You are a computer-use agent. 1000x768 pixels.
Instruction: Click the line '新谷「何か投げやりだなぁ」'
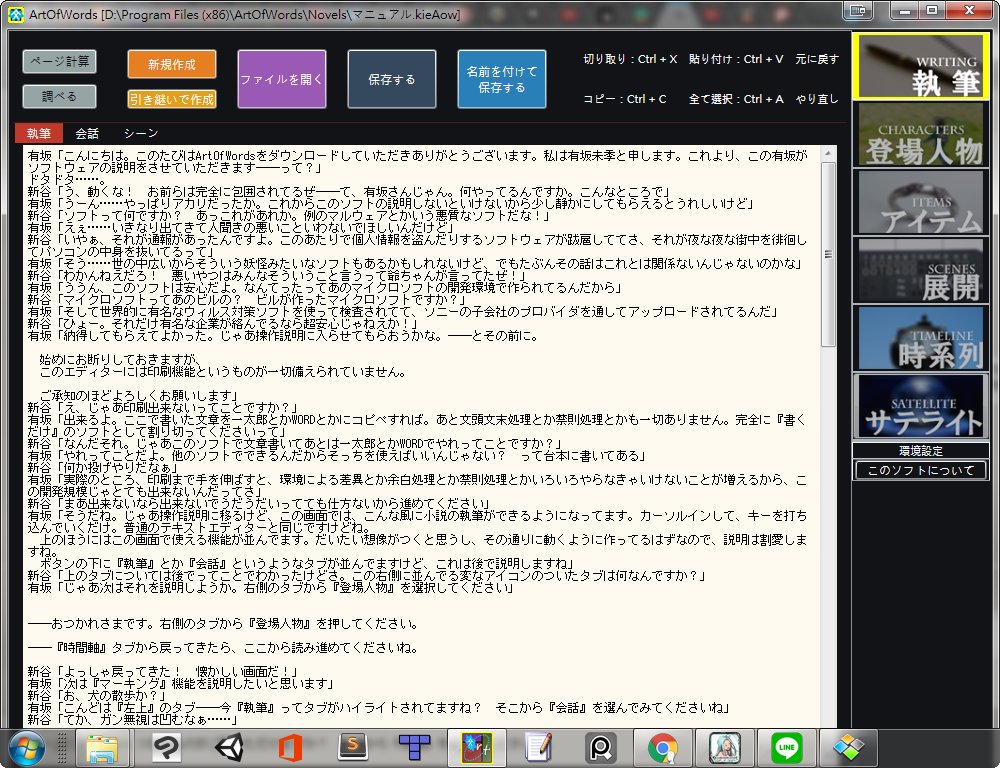tap(103, 468)
